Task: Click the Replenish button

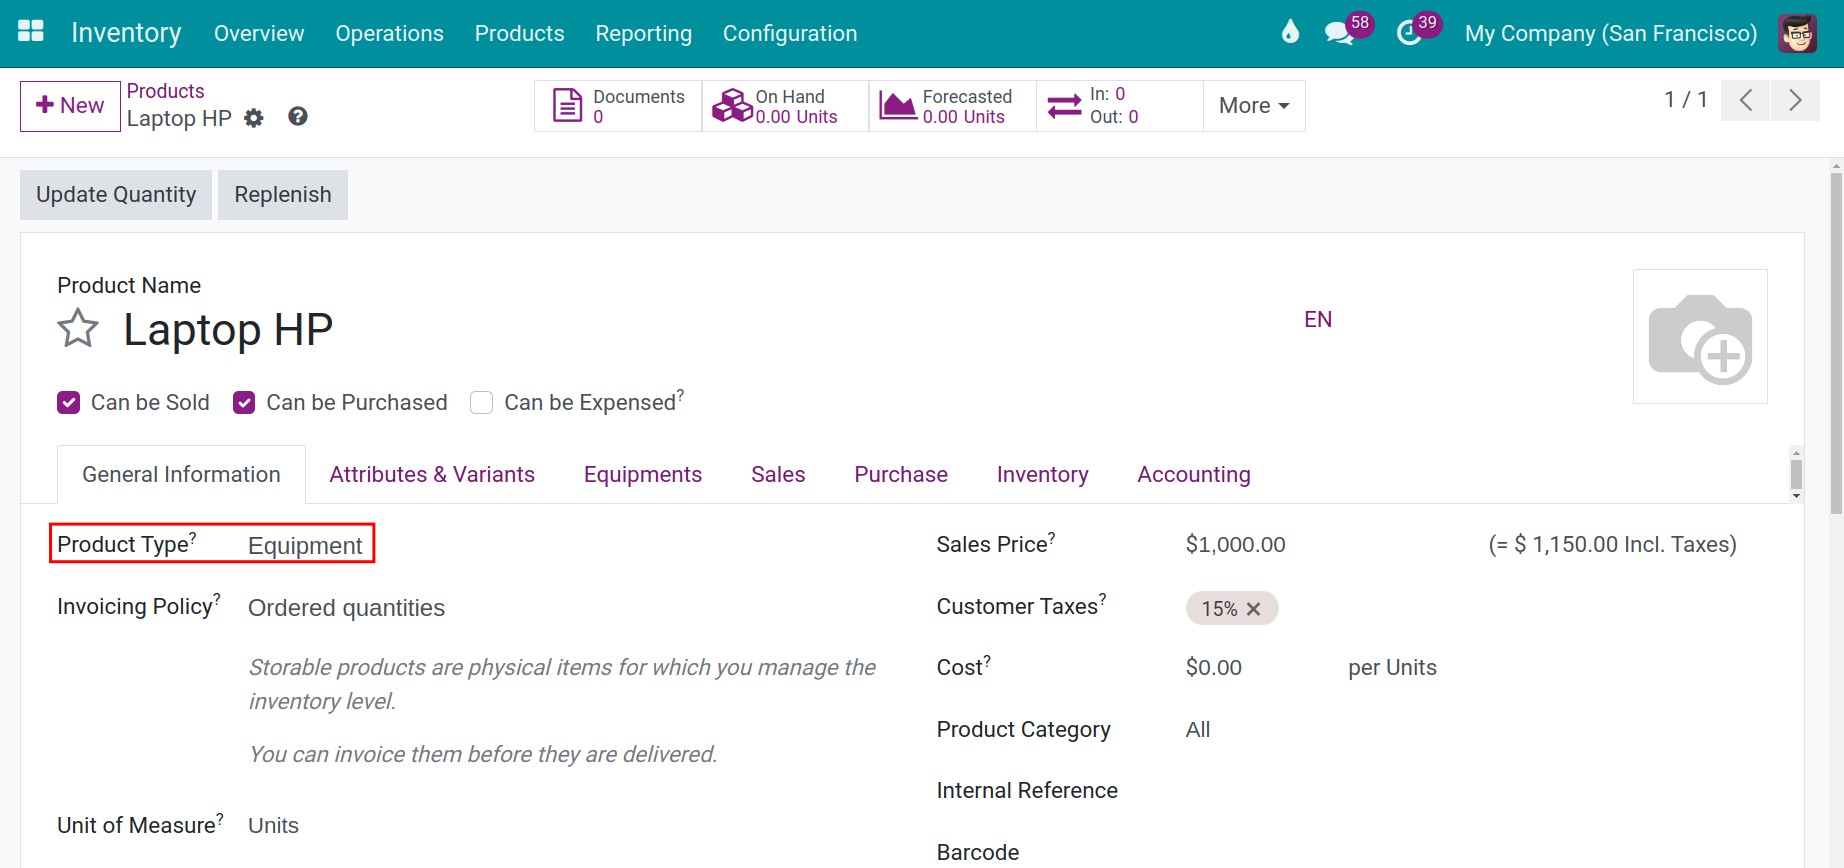Action: point(283,195)
